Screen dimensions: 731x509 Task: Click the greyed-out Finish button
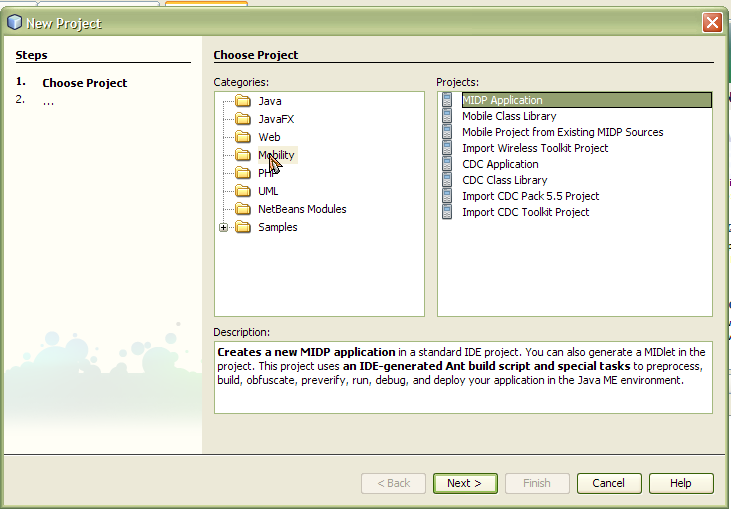pyautogui.click(x=537, y=483)
